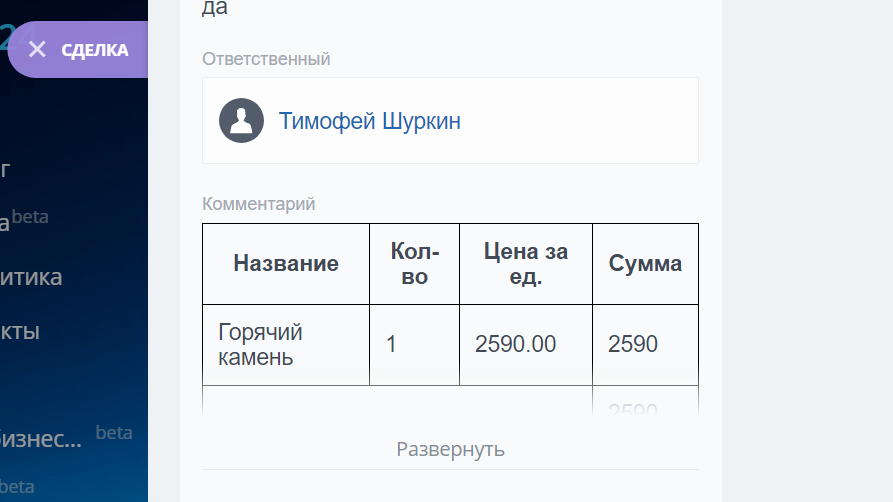The height and width of the screenshot is (502, 893).
Task: Click the Цена за ед. column header
Action: pyautogui.click(x=525, y=264)
